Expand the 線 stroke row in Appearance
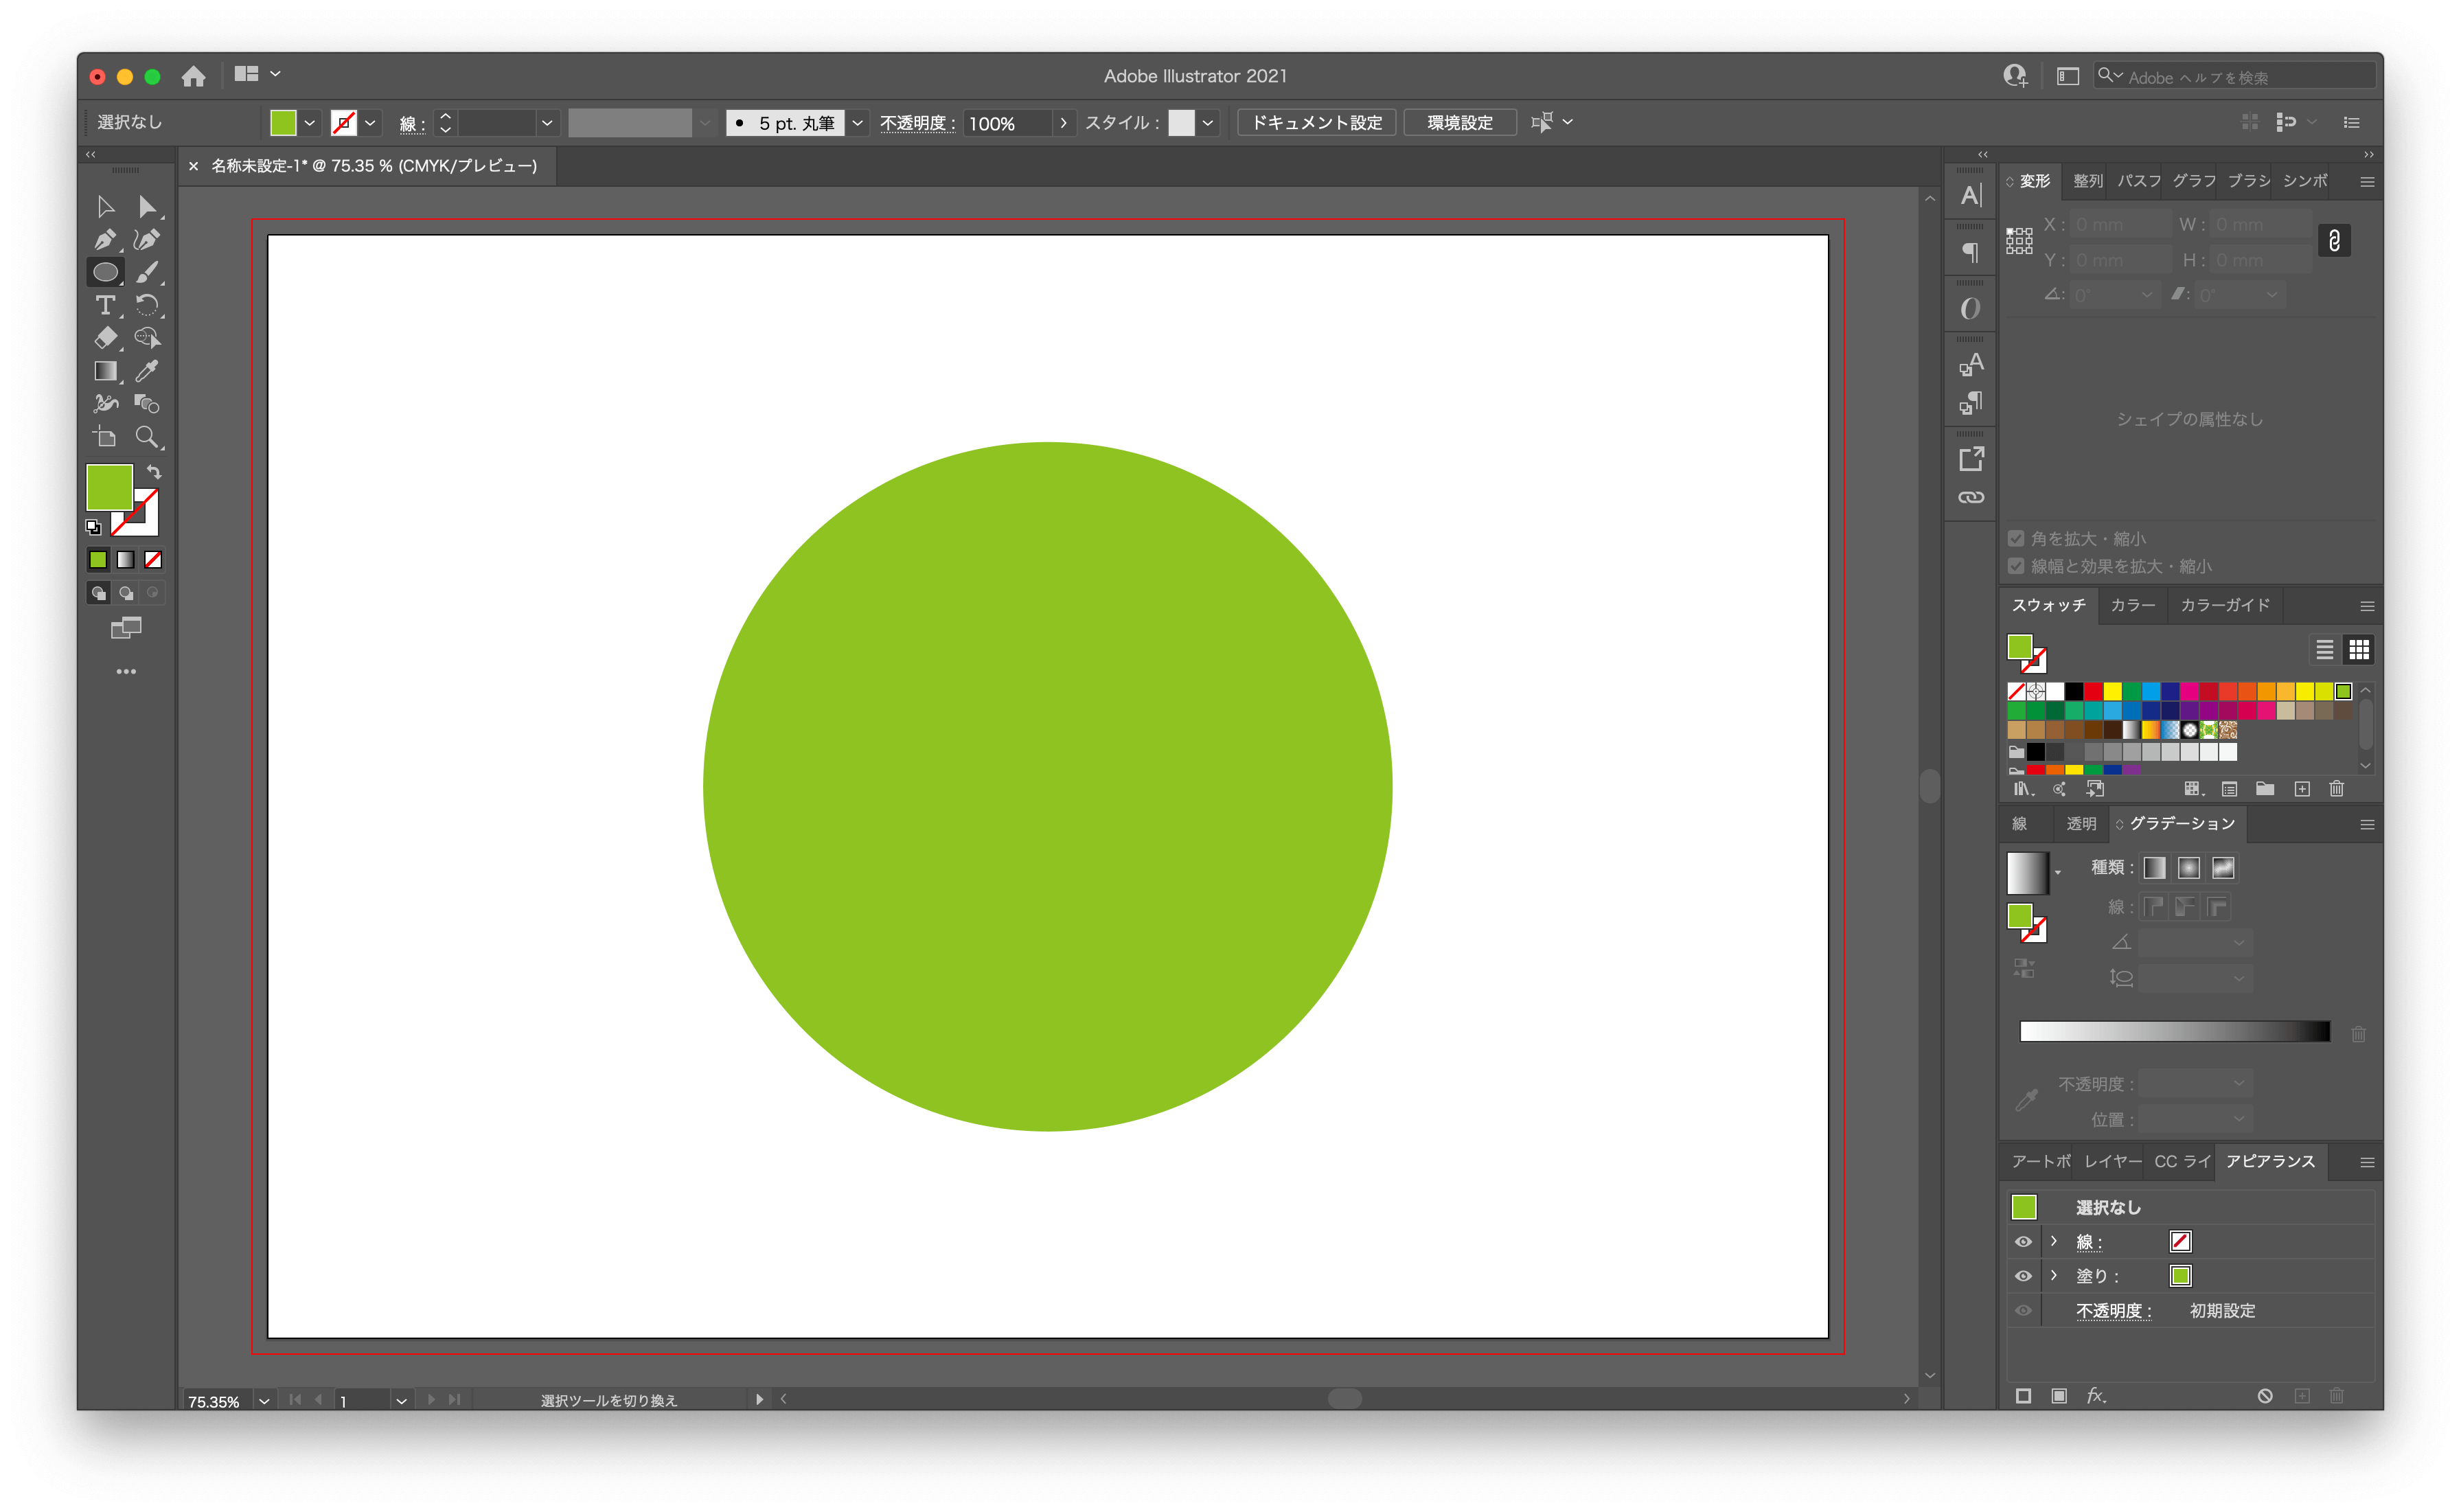The width and height of the screenshot is (2461, 1512). pos(2053,1241)
